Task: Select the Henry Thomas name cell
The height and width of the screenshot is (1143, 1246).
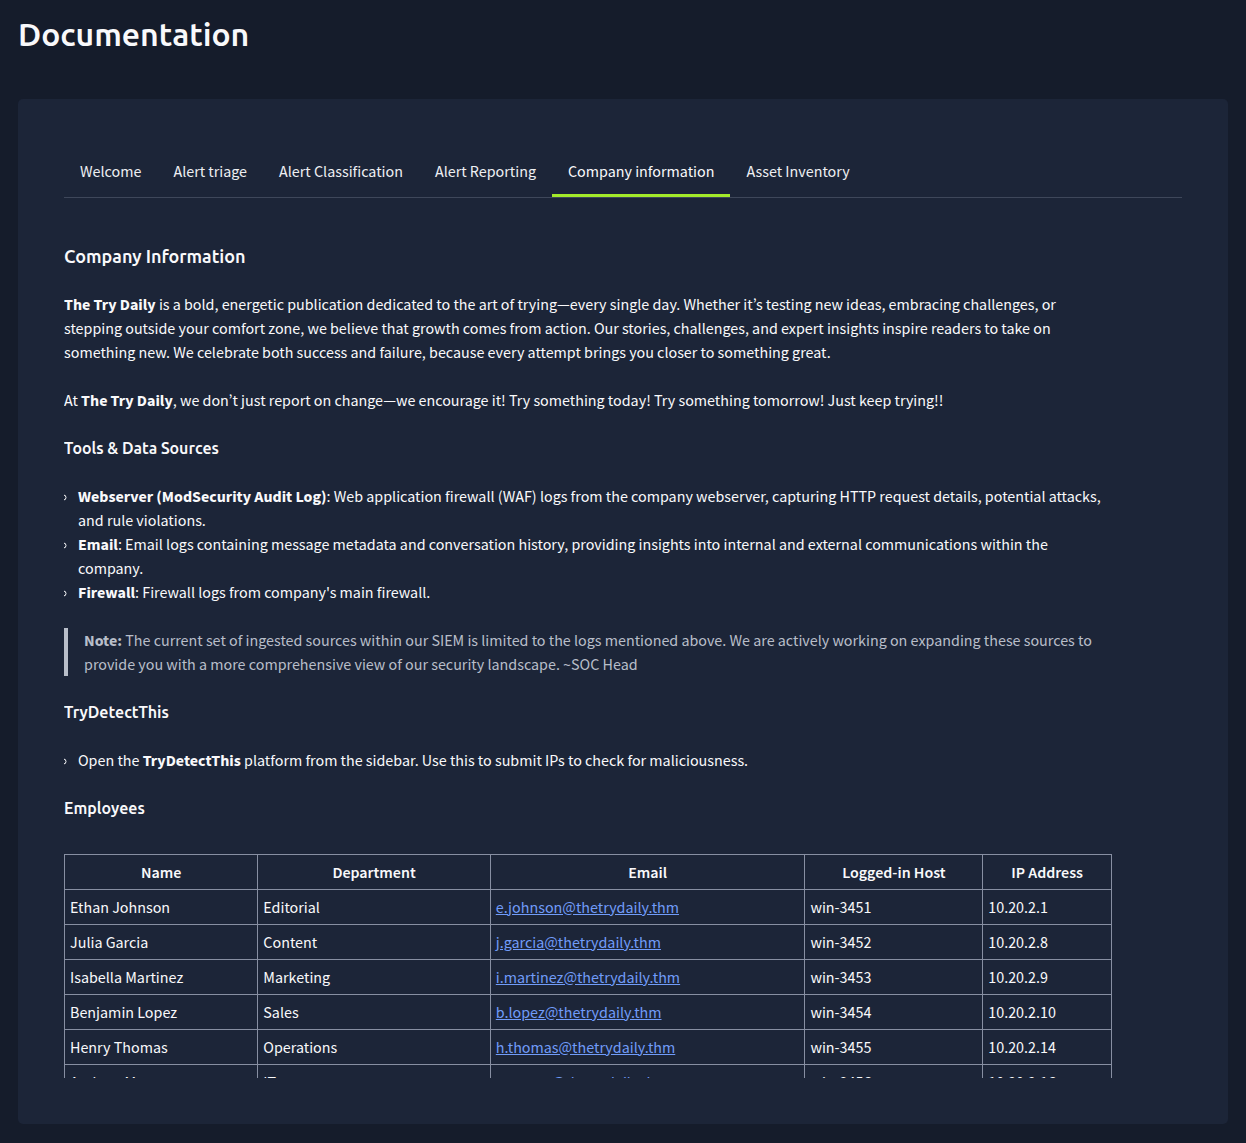Action: pyautogui.click(x=161, y=1048)
